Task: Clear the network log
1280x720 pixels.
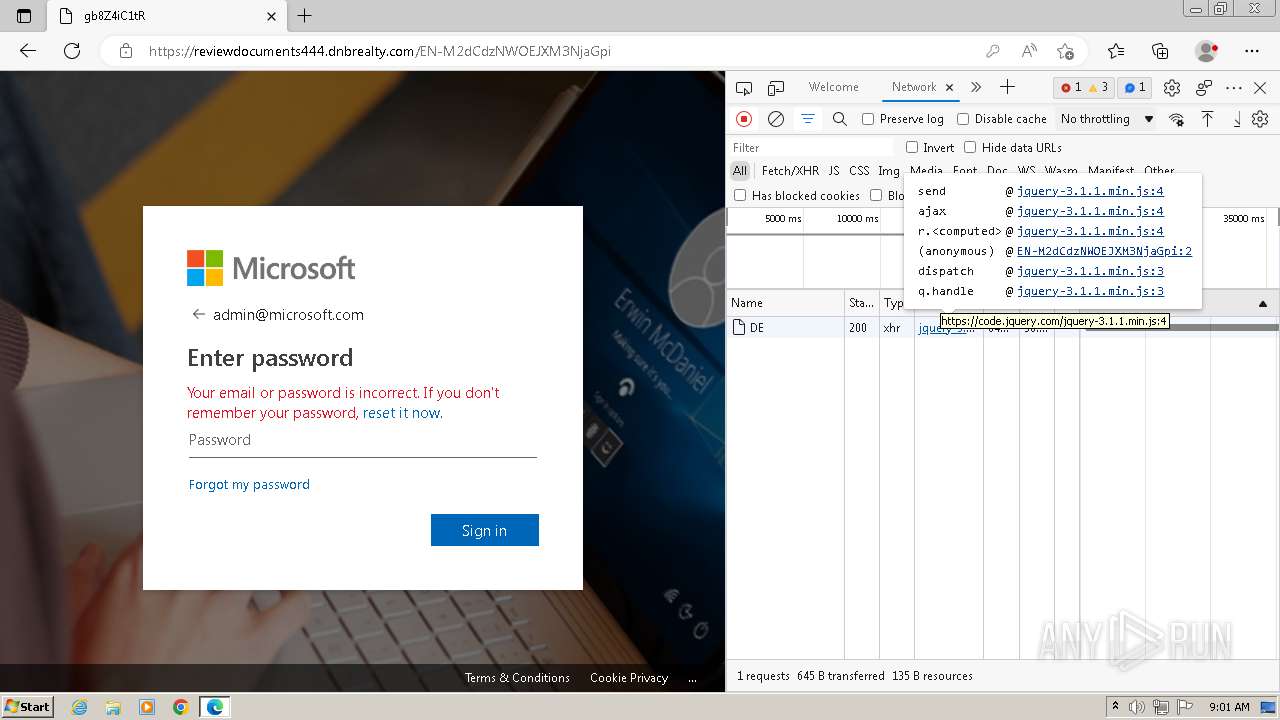Action: [775, 119]
